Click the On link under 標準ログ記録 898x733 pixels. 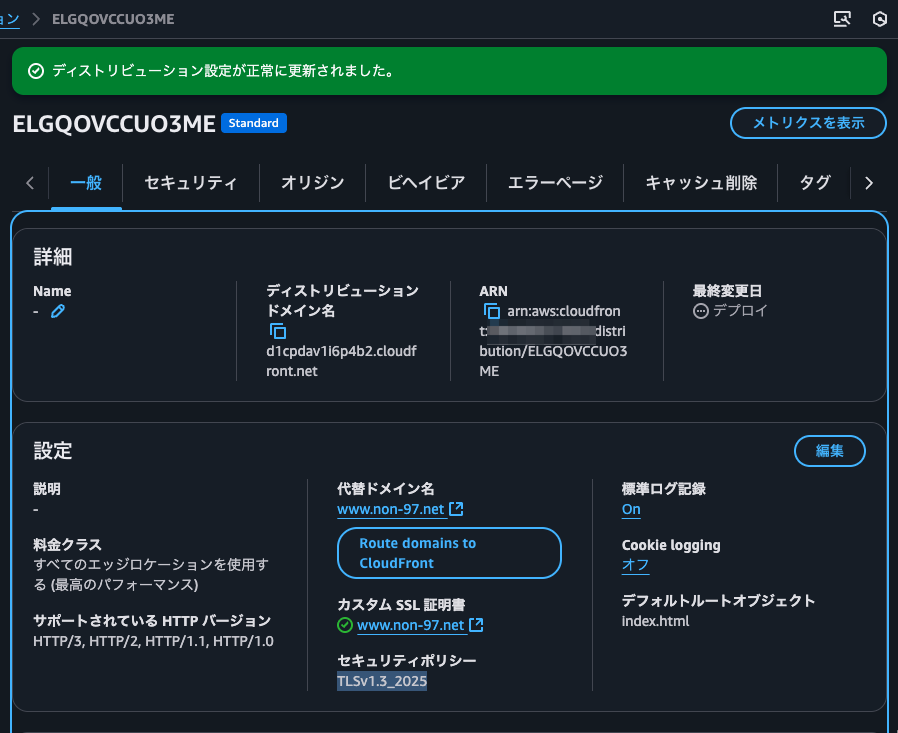(x=631, y=509)
